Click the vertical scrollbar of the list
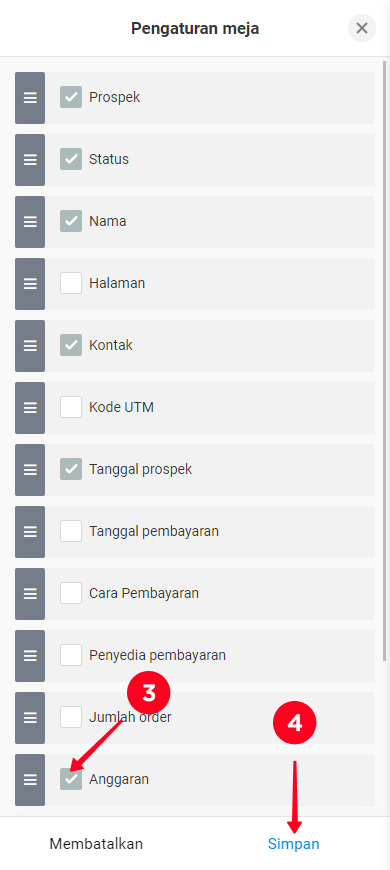 [385, 361]
